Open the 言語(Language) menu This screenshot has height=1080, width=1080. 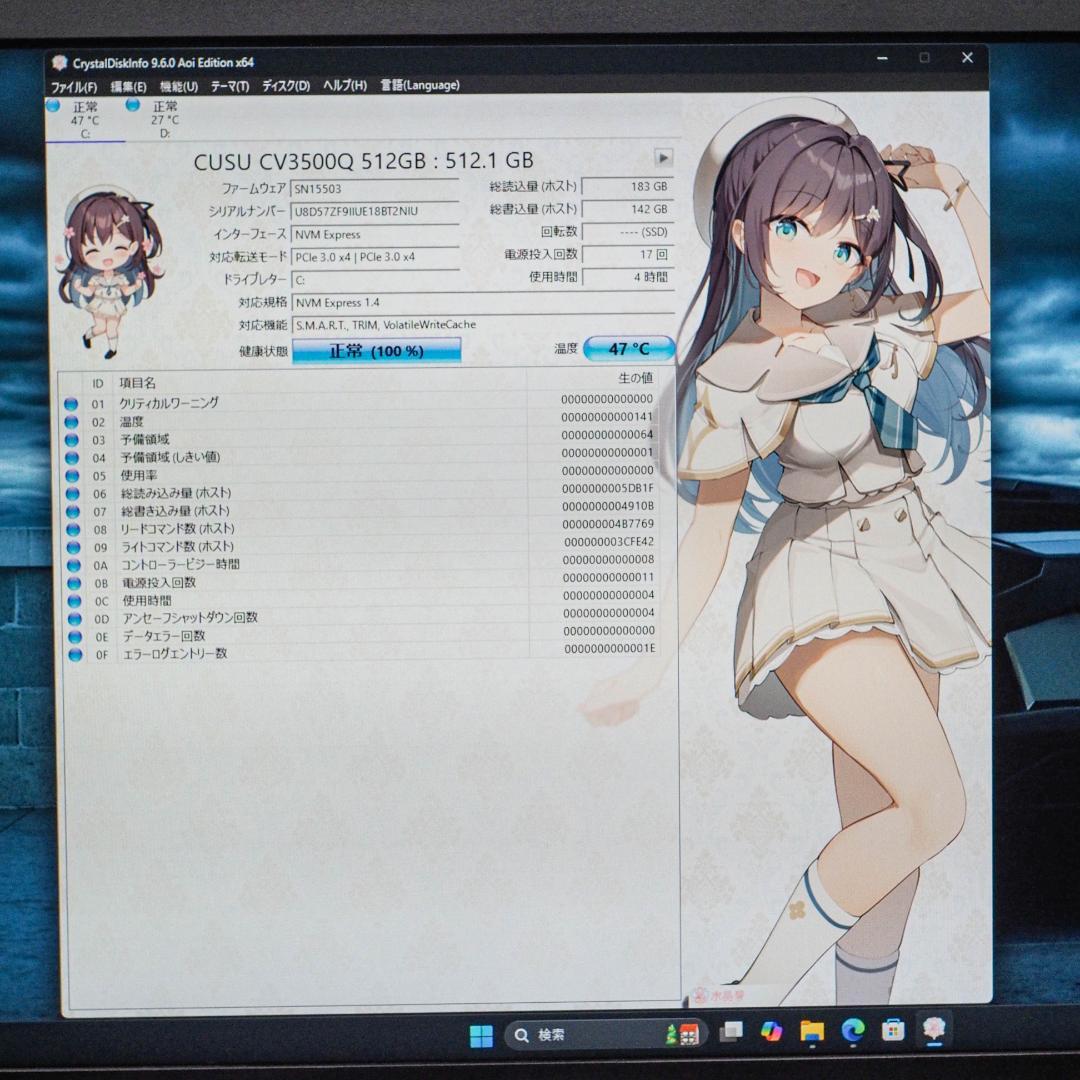pos(419,85)
